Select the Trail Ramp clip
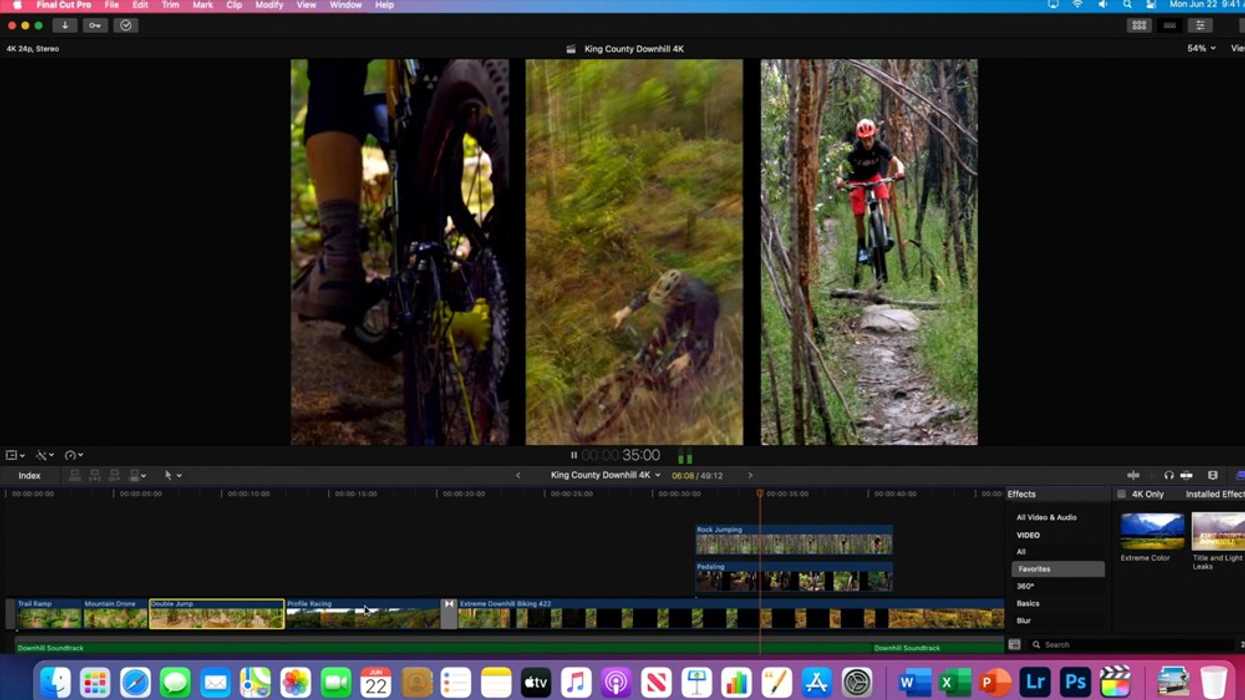 (x=49, y=615)
